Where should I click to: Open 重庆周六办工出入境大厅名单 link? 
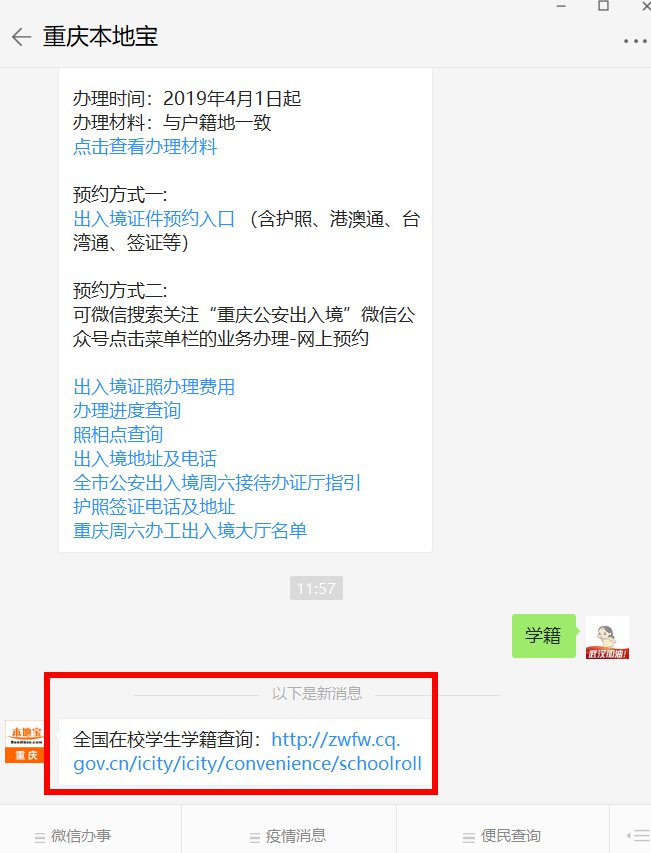click(190, 530)
